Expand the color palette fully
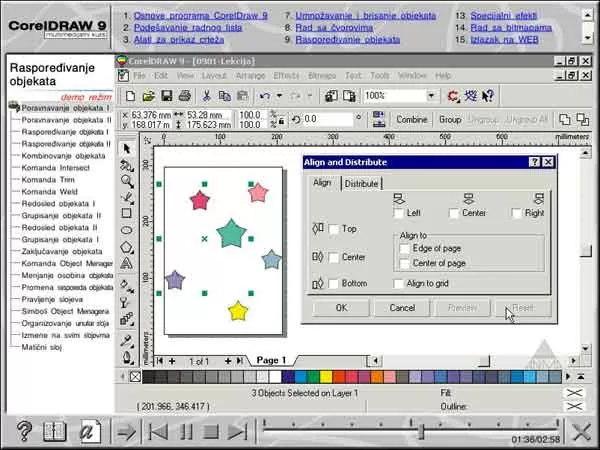600x450 pixels. point(581,377)
